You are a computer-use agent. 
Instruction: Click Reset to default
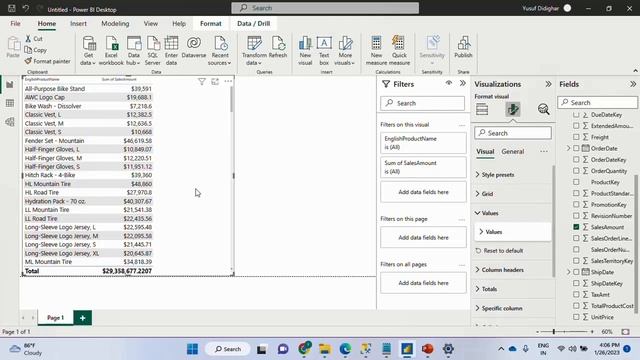tap(499, 251)
